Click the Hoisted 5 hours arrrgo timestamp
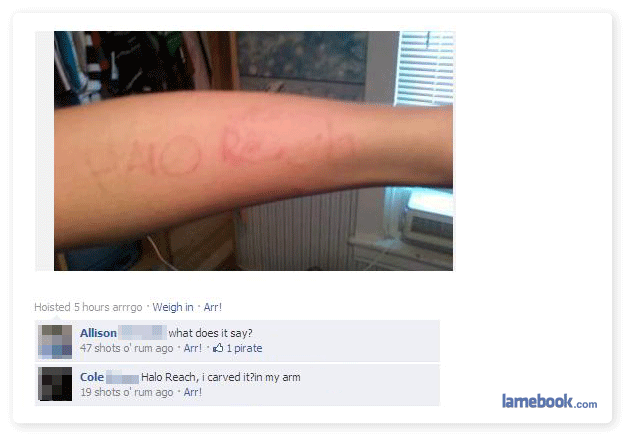This screenshot has height=441, width=630. pyautogui.click(x=88, y=307)
